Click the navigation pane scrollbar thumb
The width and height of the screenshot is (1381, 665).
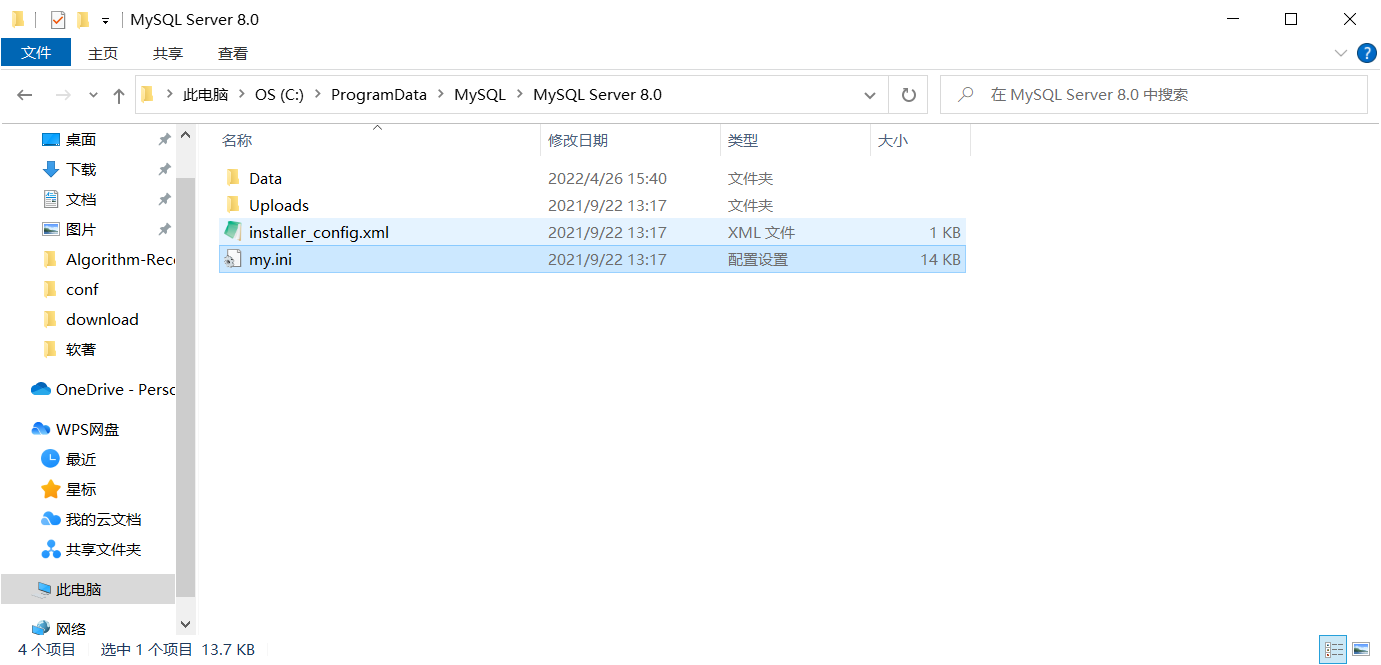pos(186,390)
